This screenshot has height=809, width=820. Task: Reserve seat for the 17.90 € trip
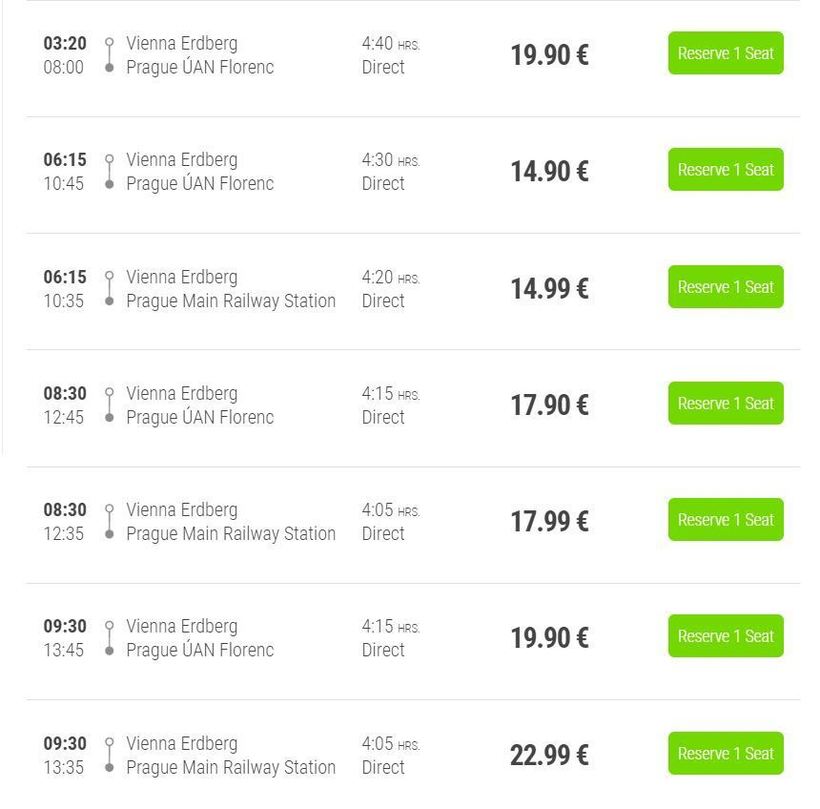point(725,403)
